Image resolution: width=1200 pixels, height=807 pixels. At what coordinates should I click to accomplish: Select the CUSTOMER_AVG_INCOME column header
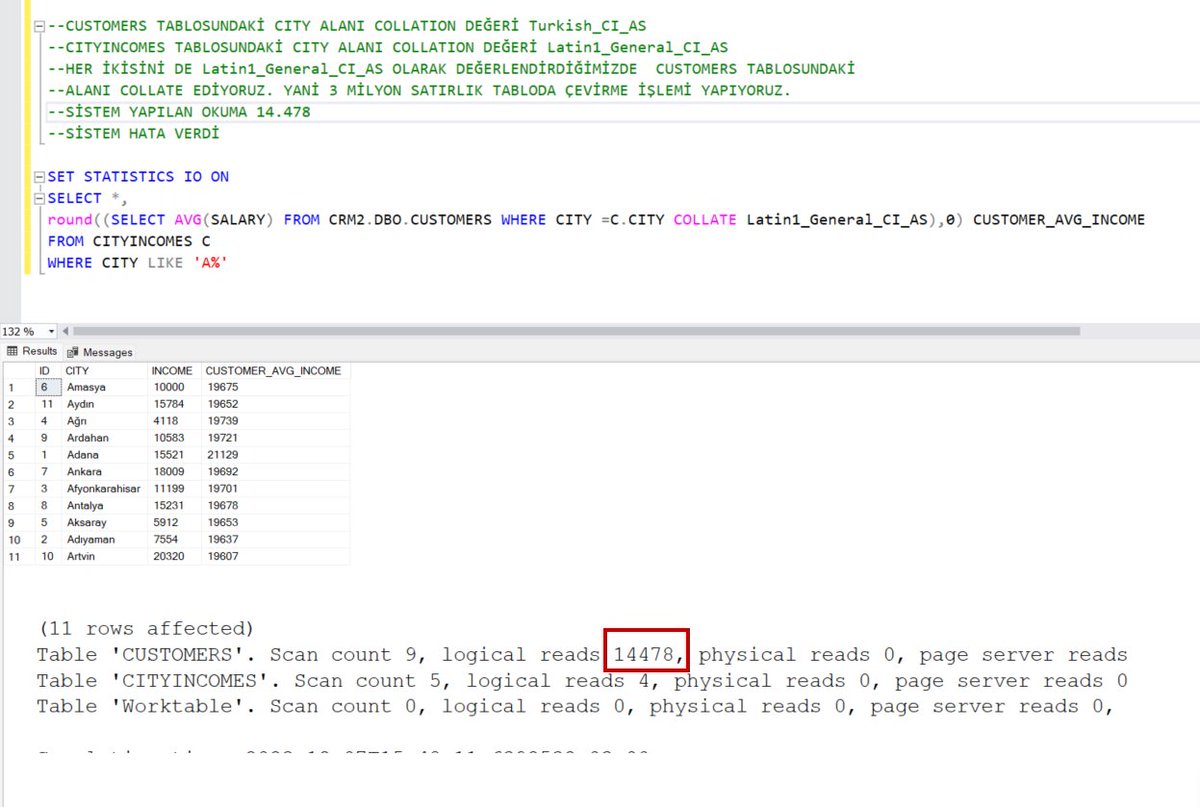pyautogui.click(x=275, y=371)
